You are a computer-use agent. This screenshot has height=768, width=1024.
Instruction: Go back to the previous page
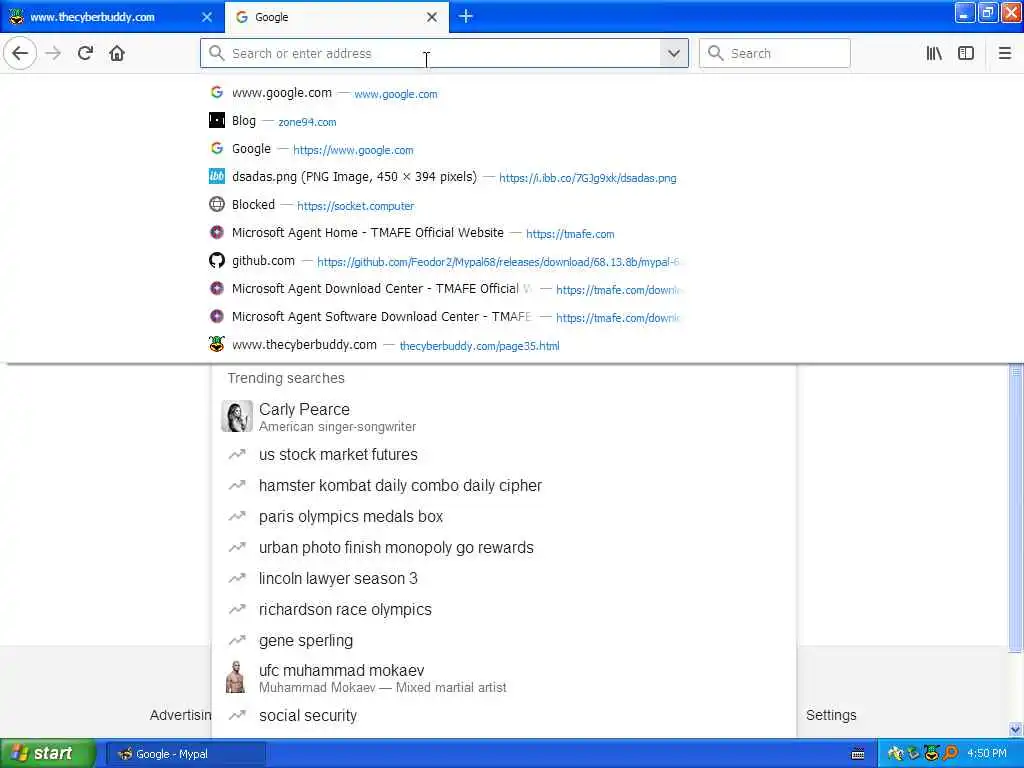(20, 53)
